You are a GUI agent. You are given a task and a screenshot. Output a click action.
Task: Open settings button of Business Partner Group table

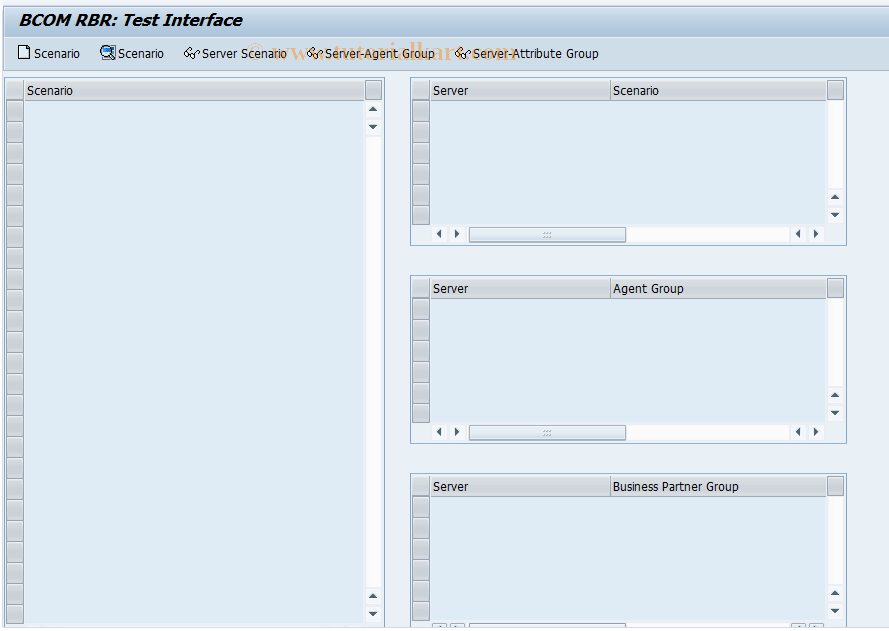coord(836,486)
